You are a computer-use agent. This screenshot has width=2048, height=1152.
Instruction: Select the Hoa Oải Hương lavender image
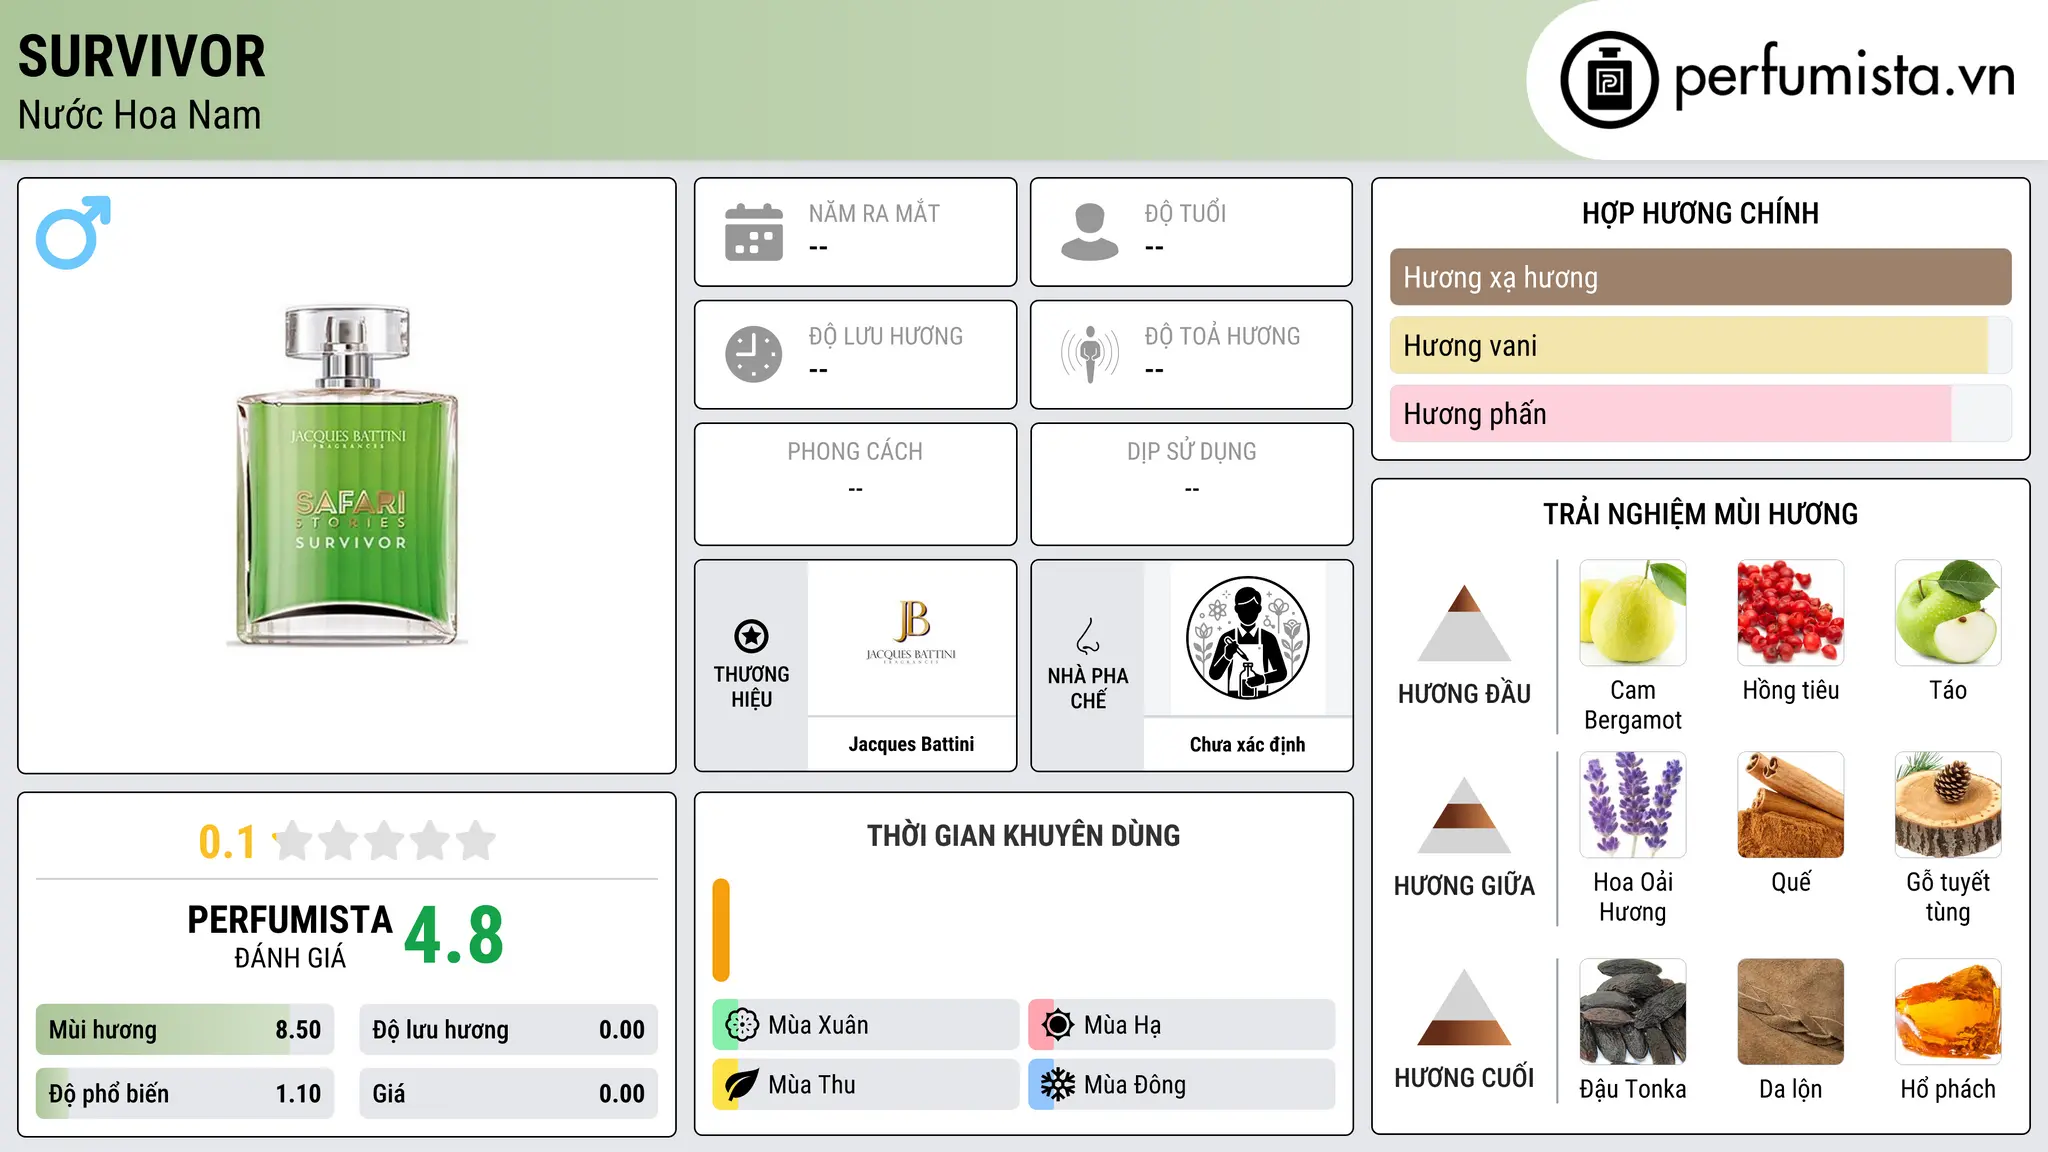click(1633, 805)
